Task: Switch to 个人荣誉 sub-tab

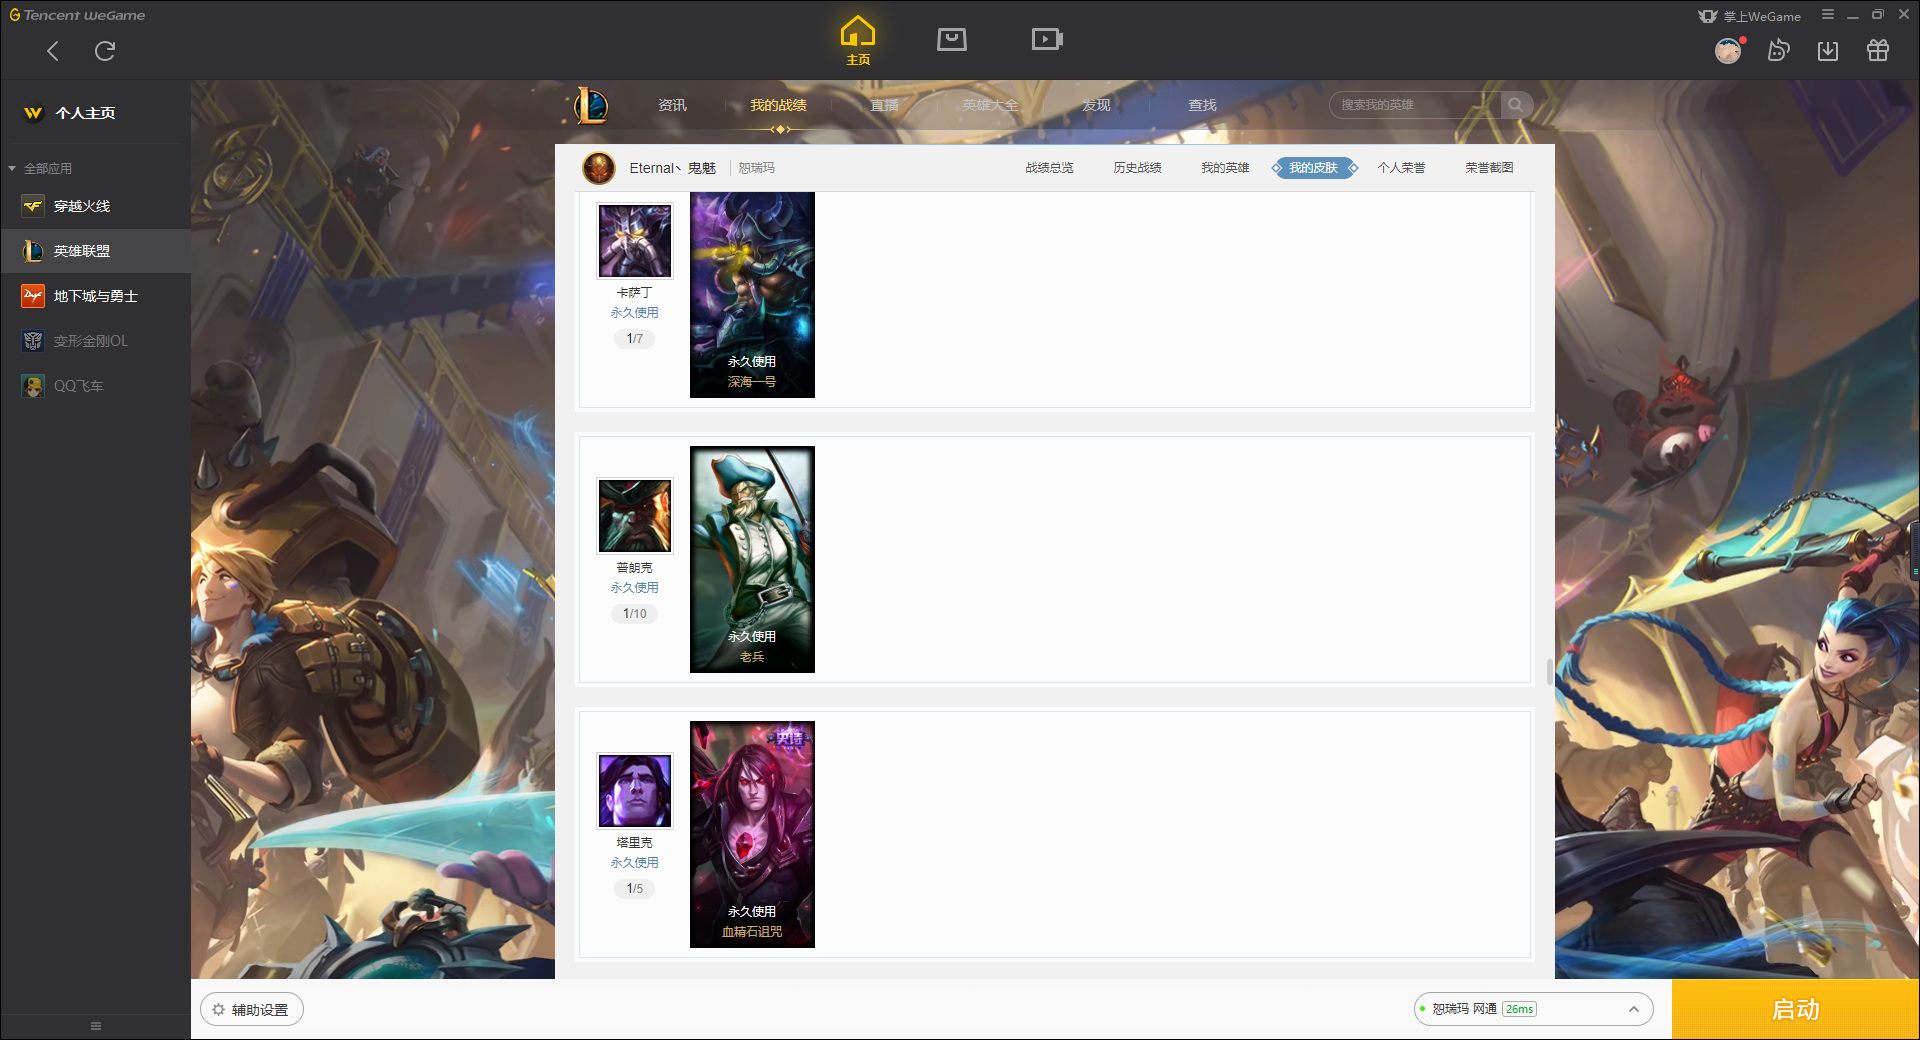Action: pos(1401,168)
